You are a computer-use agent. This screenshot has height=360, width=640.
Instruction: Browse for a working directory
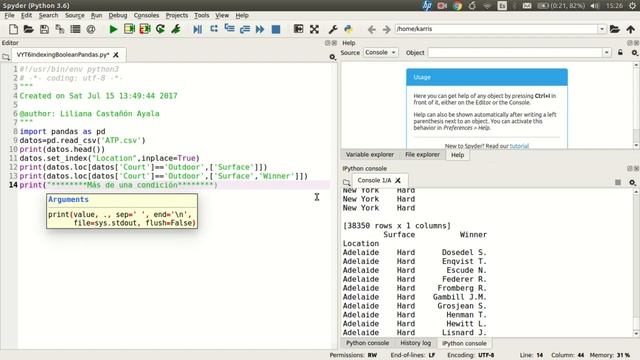click(x=615, y=29)
